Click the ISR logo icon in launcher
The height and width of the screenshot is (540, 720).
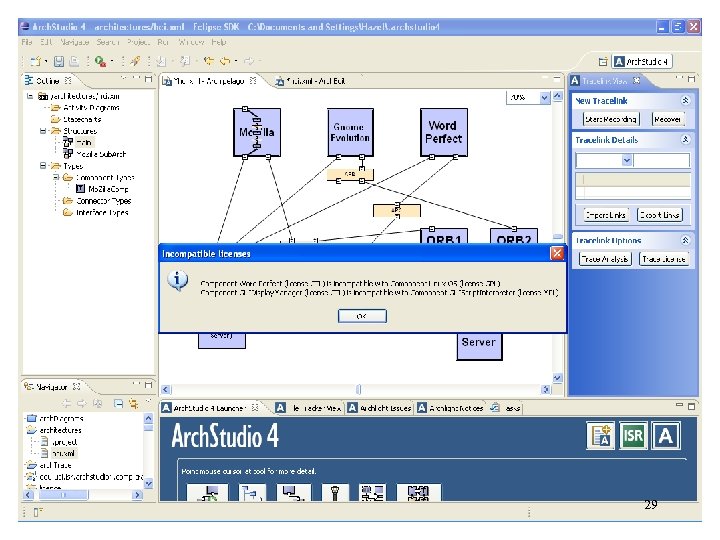633,435
